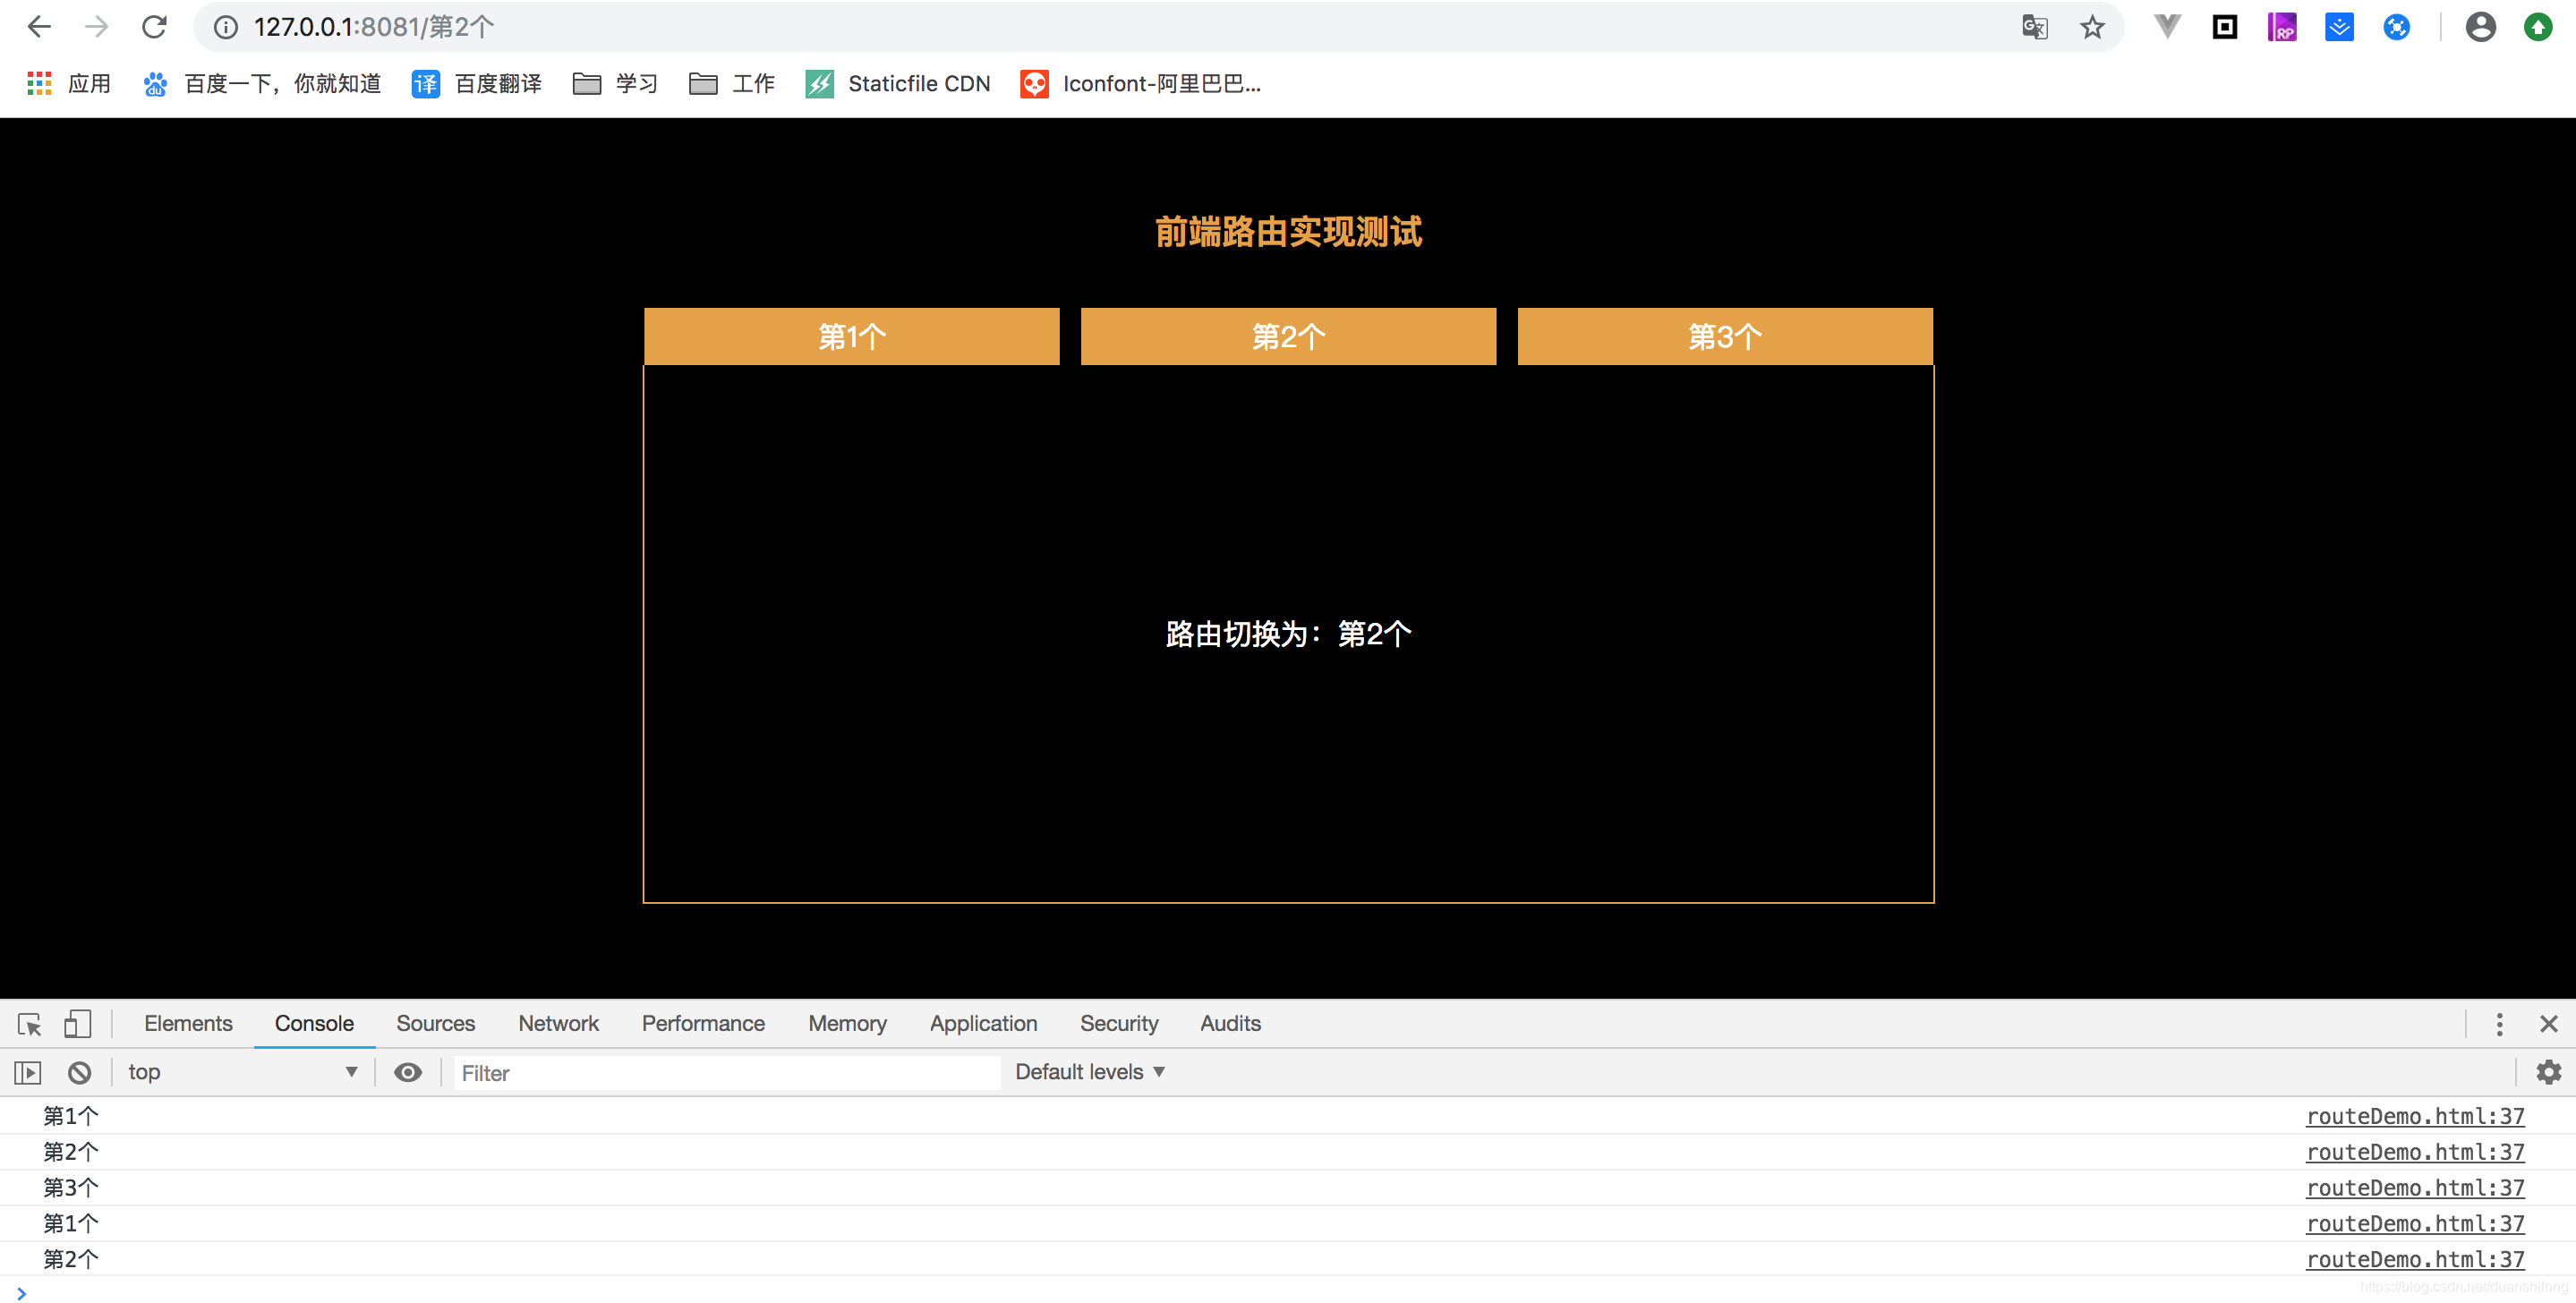The image size is (2576, 1303).
Task: Open console settings gear icon
Action: pos(2548,1073)
